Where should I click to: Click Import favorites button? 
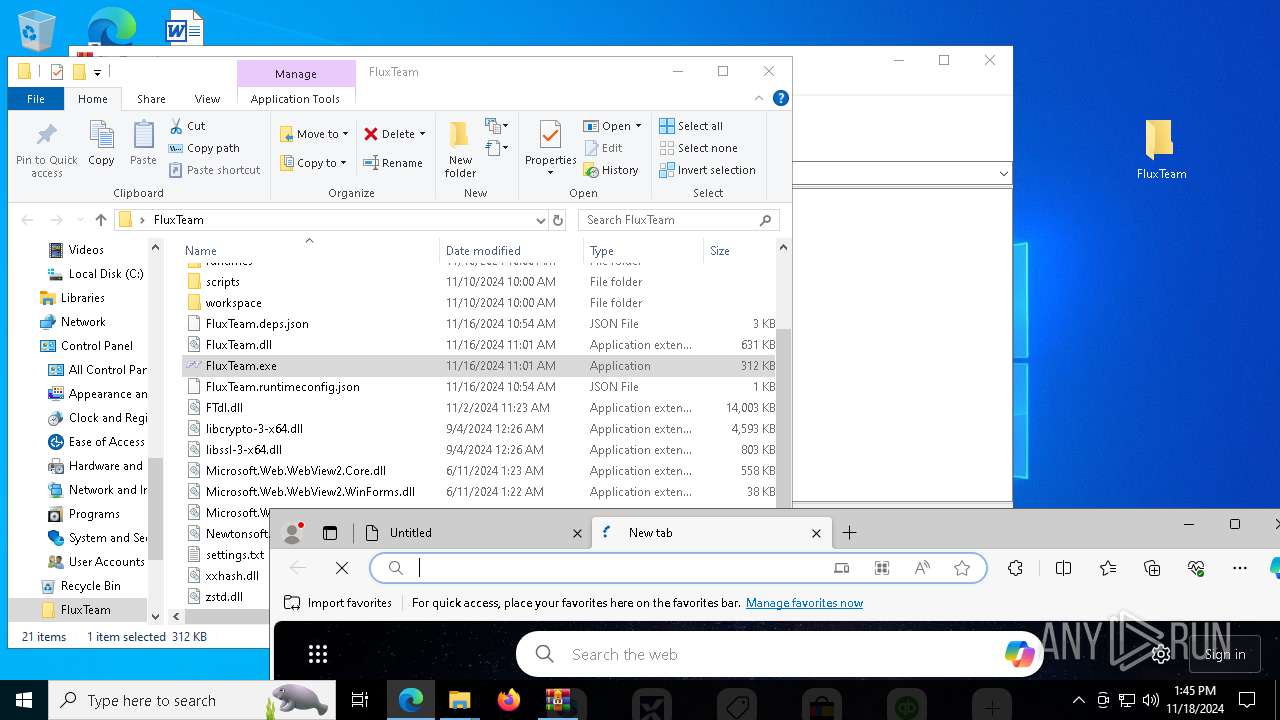tap(338, 603)
